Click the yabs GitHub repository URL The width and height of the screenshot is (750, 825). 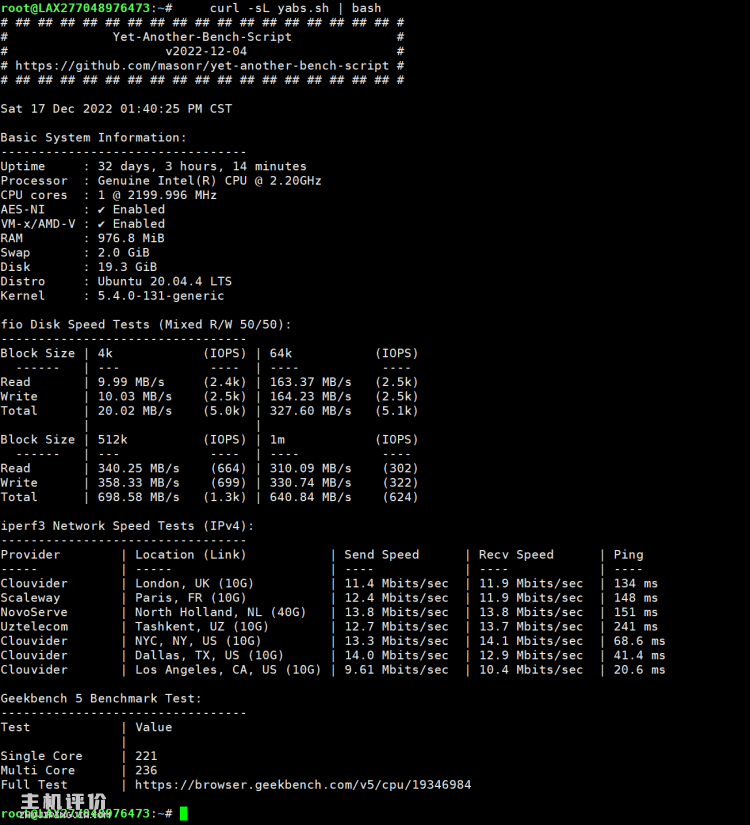click(x=202, y=66)
